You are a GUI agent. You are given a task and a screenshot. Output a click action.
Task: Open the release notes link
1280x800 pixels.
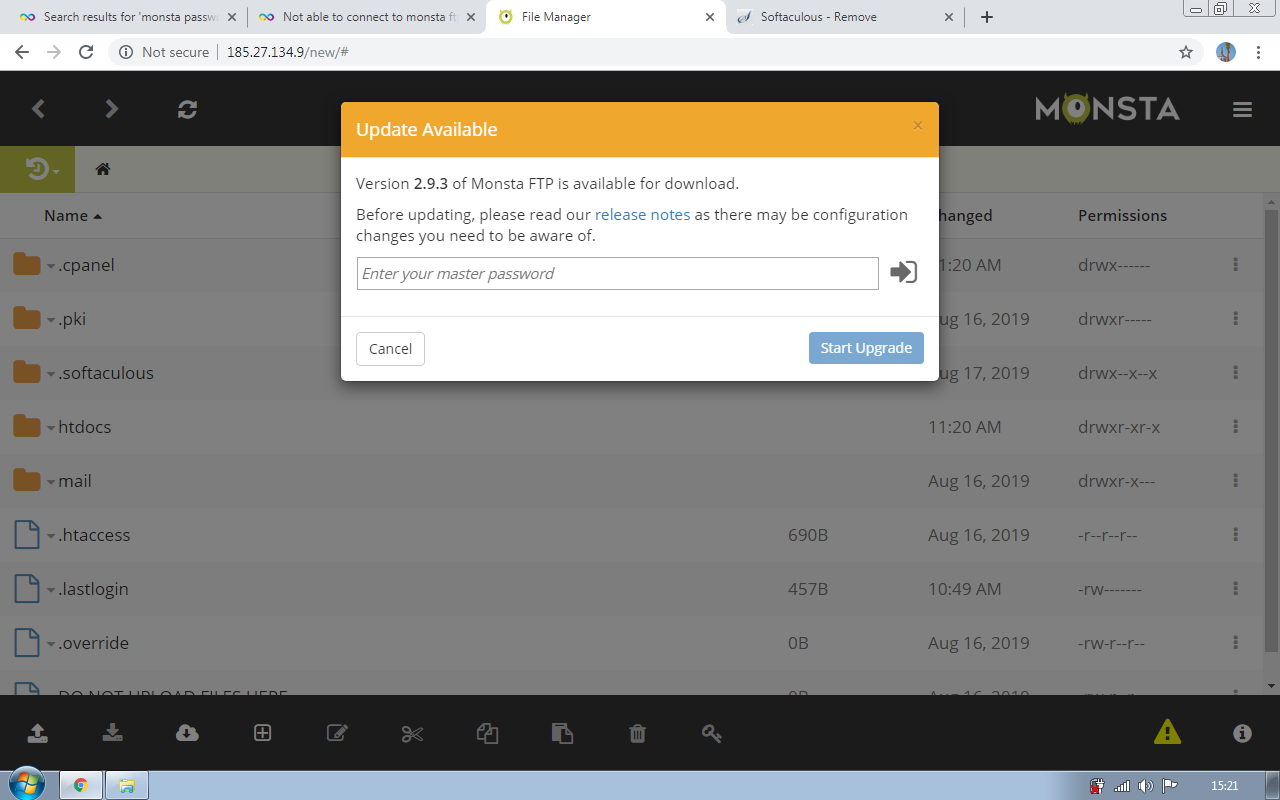click(x=642, y=215)
